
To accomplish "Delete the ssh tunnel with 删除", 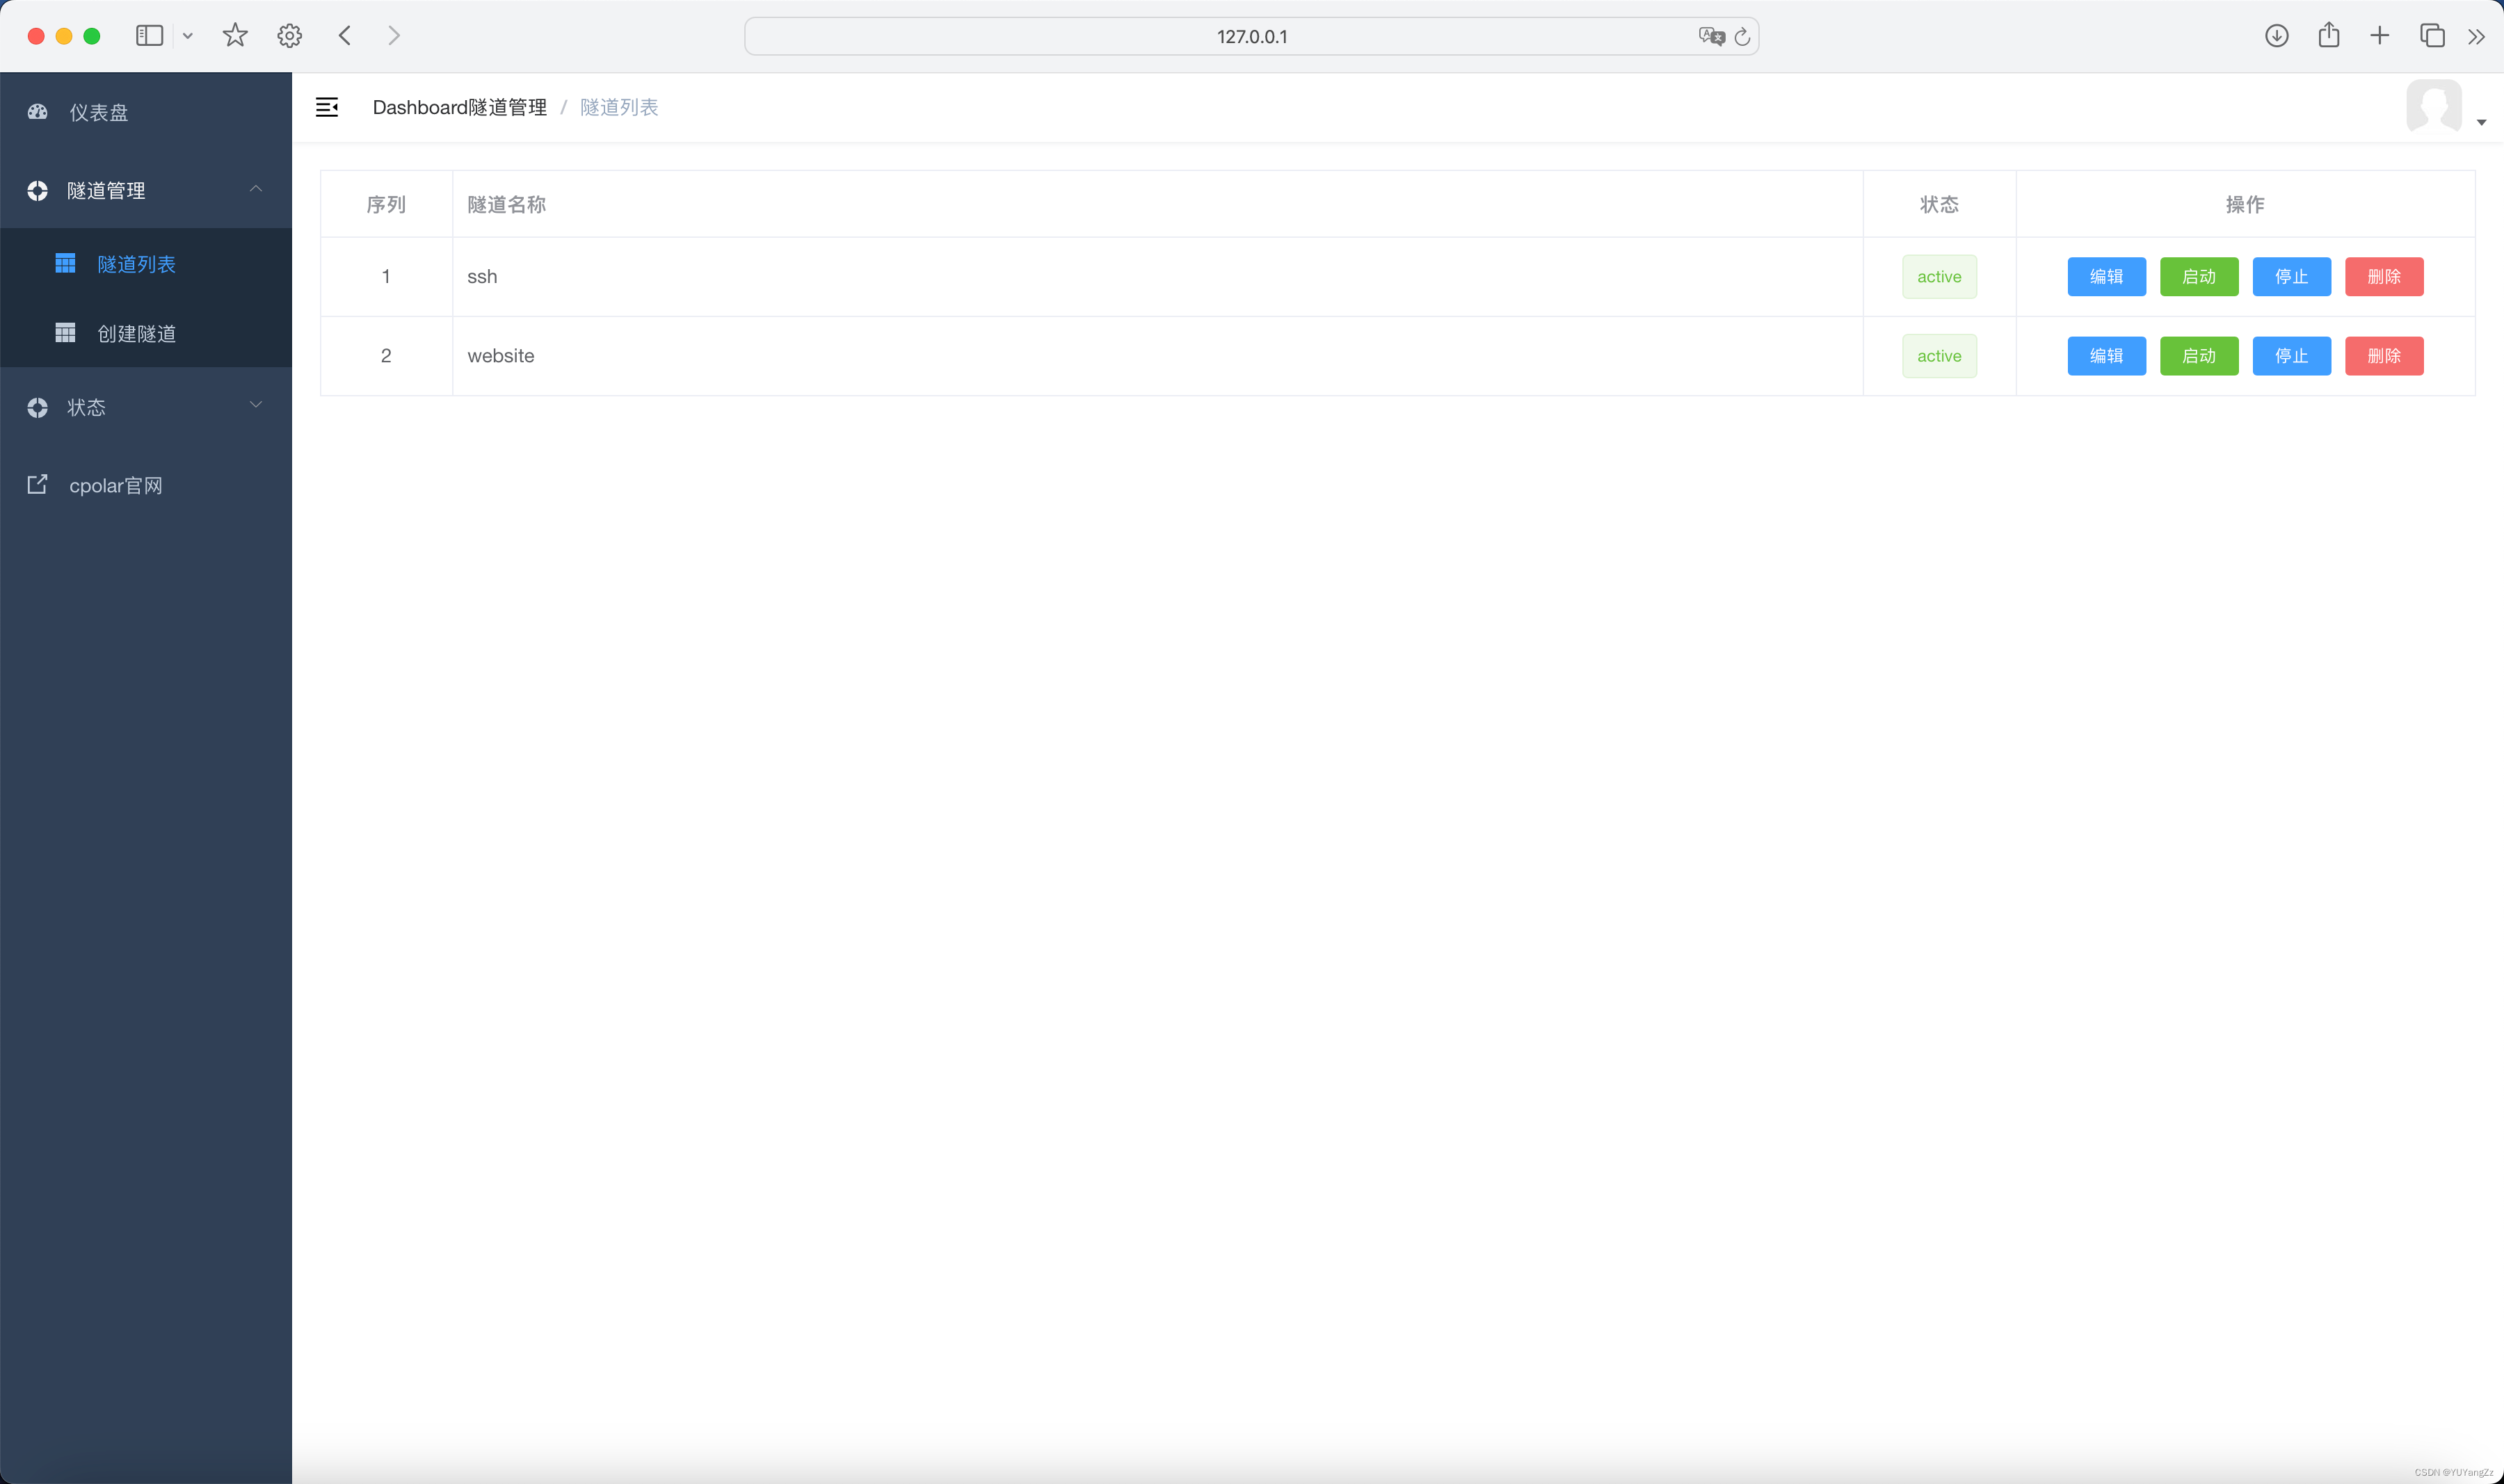I will tap(2384, 277).
